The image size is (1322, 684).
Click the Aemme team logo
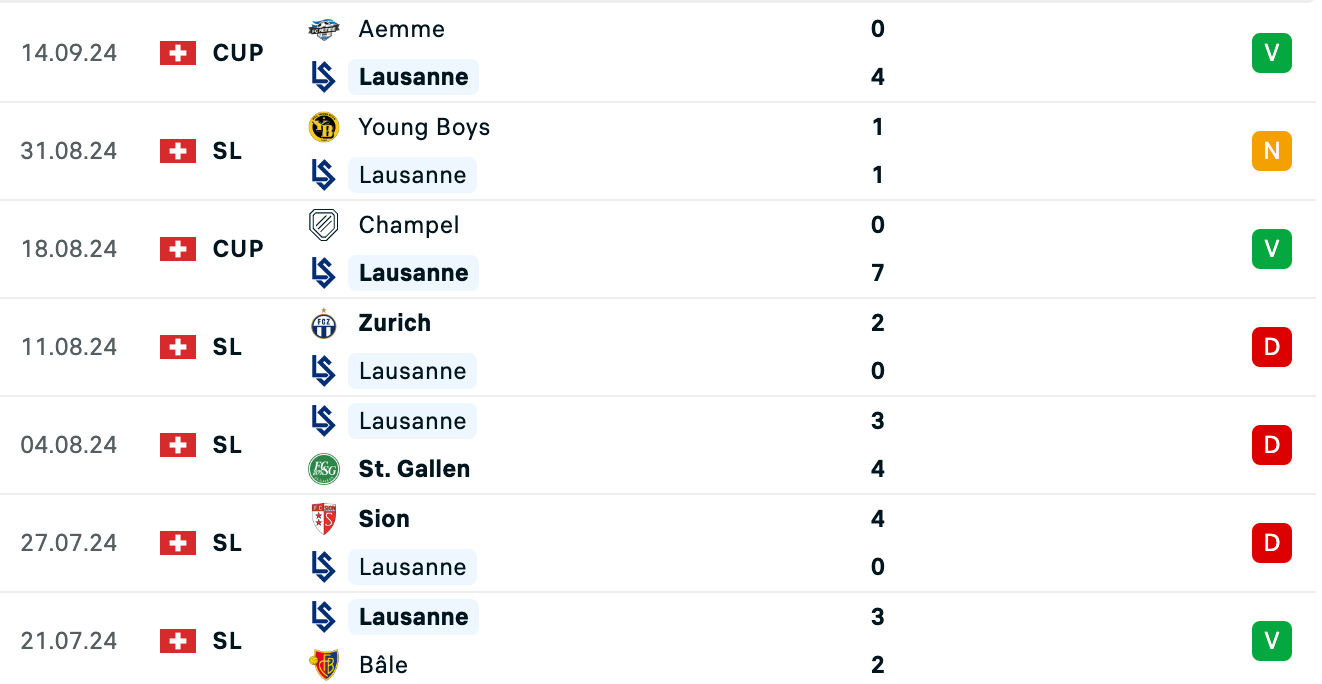coord(324,29)
